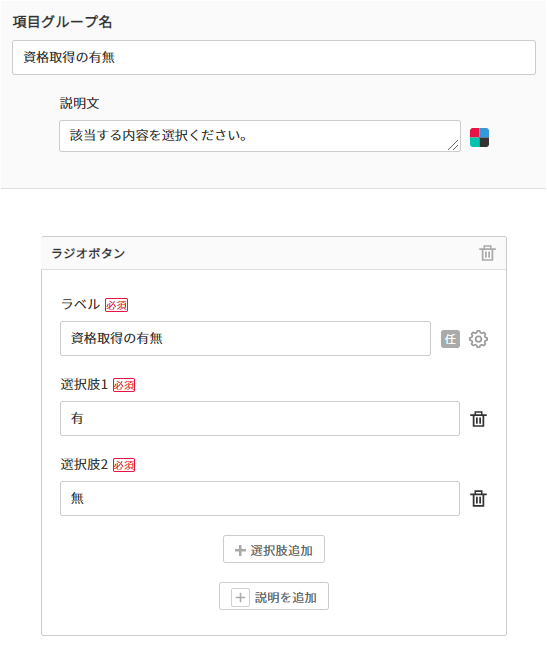Select the 選択肢1 field containing 有

tap(260, 419)
